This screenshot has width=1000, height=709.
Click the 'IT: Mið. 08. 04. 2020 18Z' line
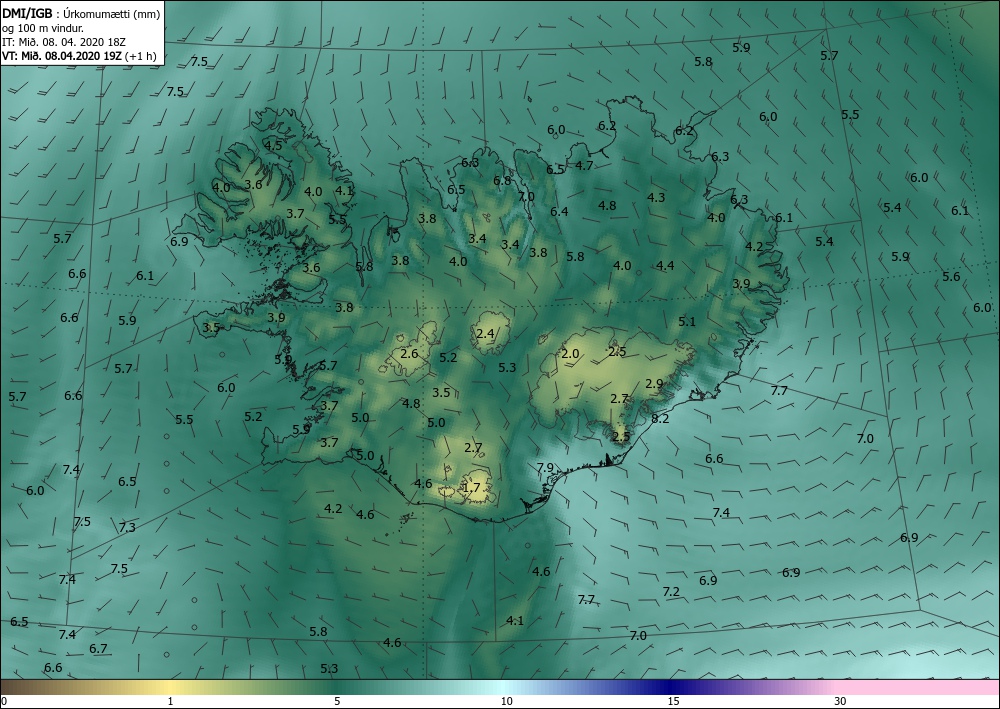(x=64, y=42)
